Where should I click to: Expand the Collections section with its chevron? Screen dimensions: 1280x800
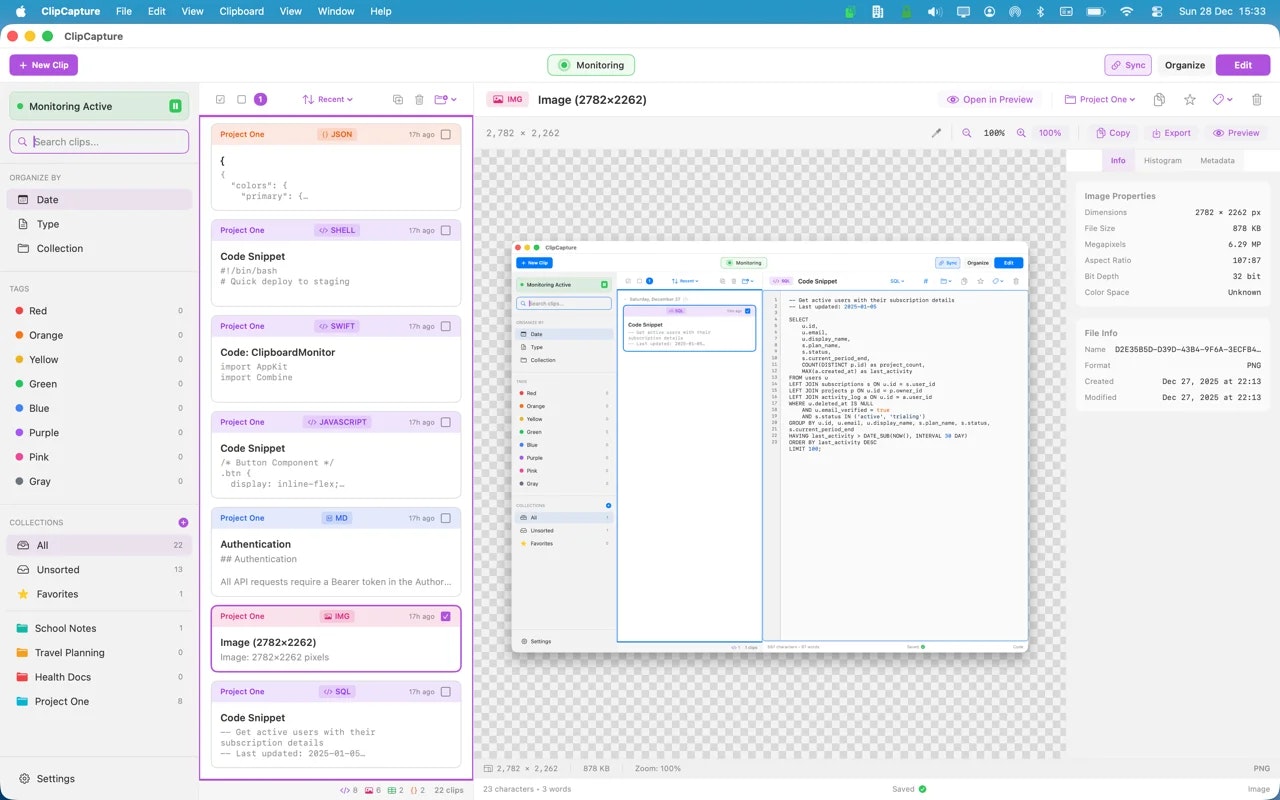coord(182,521)
